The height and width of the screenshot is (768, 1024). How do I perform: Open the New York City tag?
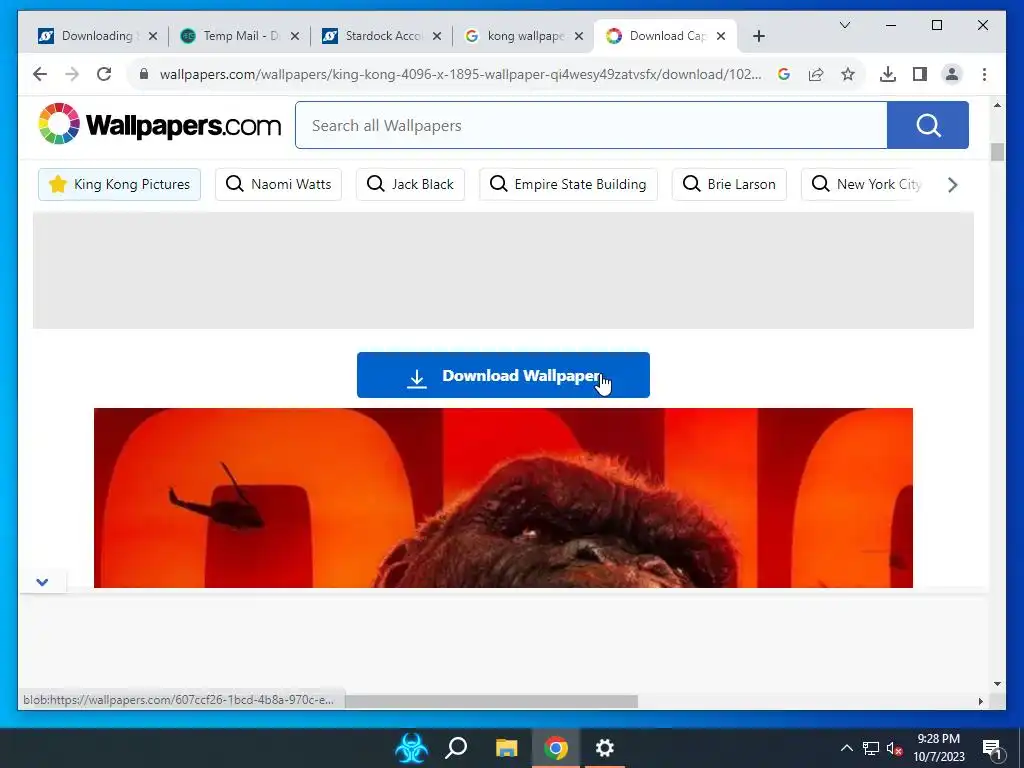point(866,184)
